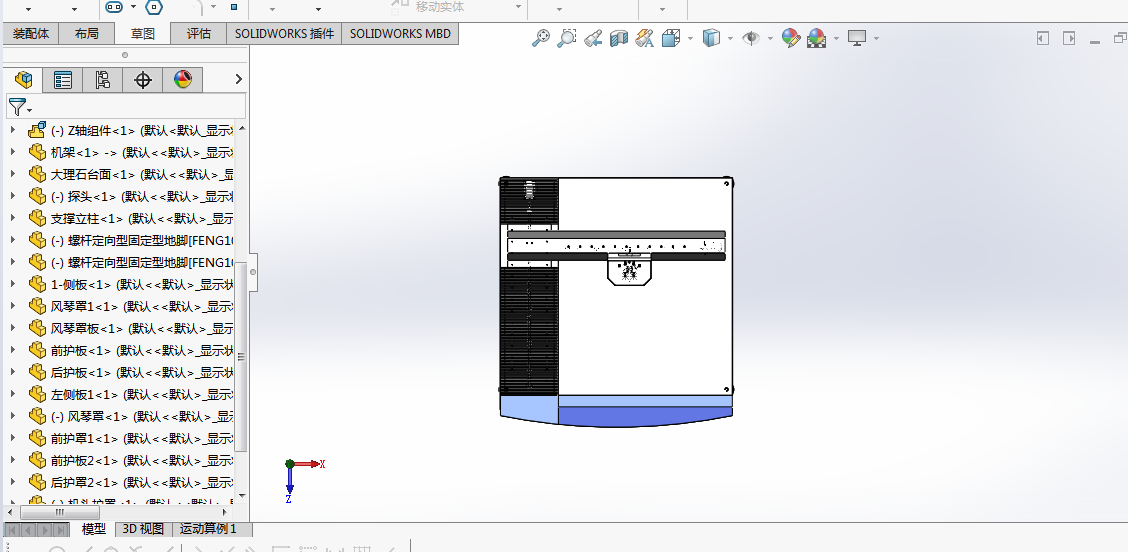
Task: Click the 移动实体 command
Action: click(440, 6)
